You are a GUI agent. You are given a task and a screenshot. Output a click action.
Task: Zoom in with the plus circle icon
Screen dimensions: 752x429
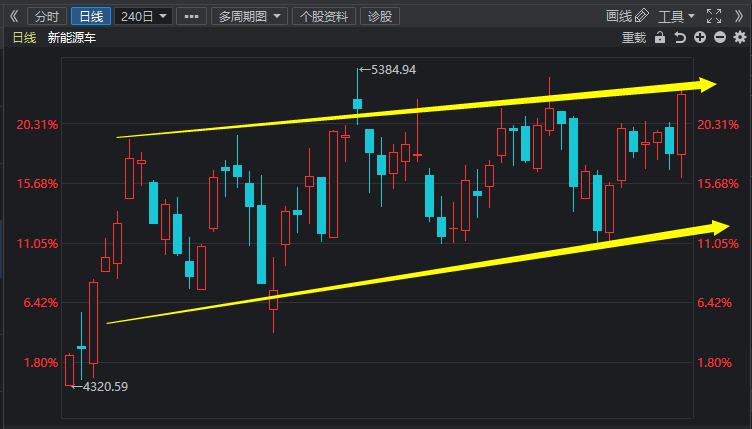pyautogui.click(x=700, y=38)
